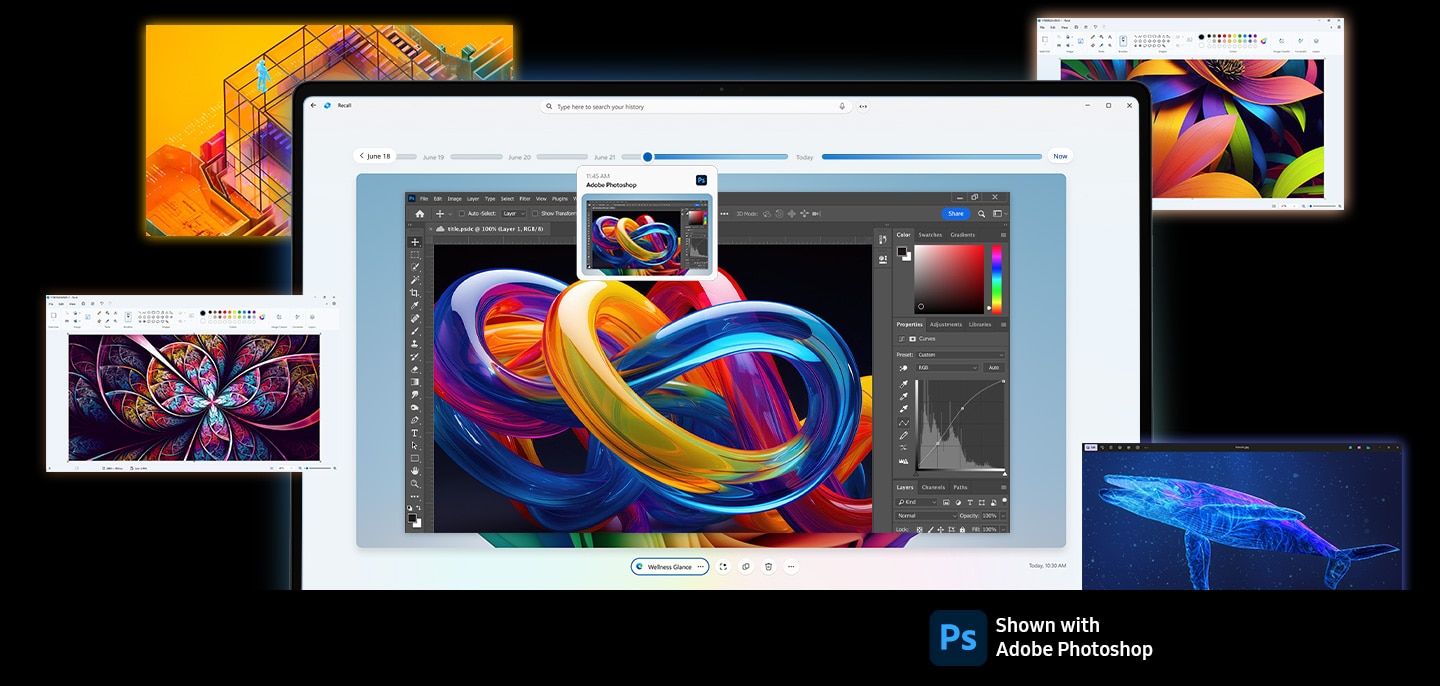Open the Preset Custom dropdown
Viewport: 1440px width, 686px height.
(960, 355)
